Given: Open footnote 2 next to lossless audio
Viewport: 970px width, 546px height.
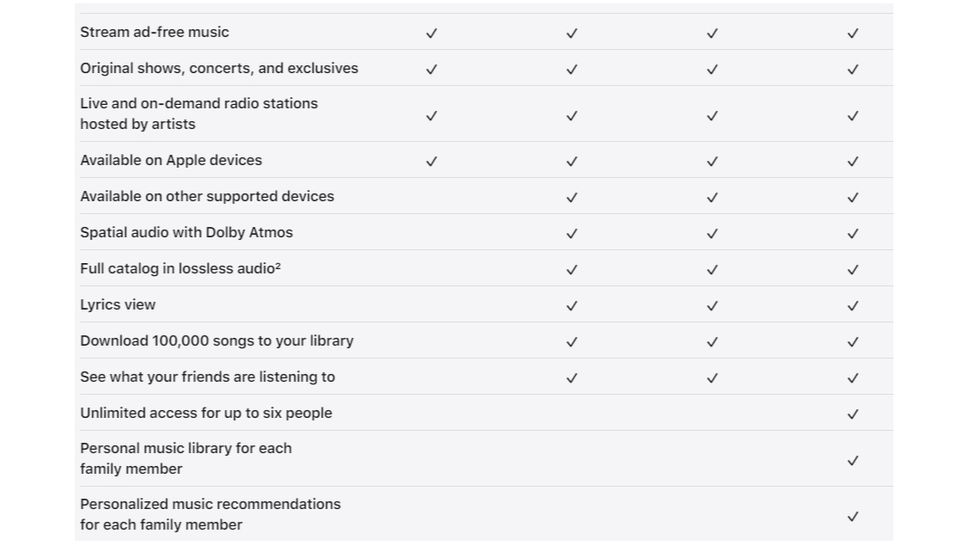Looking at the screenshot, I should tap(278, 265).
